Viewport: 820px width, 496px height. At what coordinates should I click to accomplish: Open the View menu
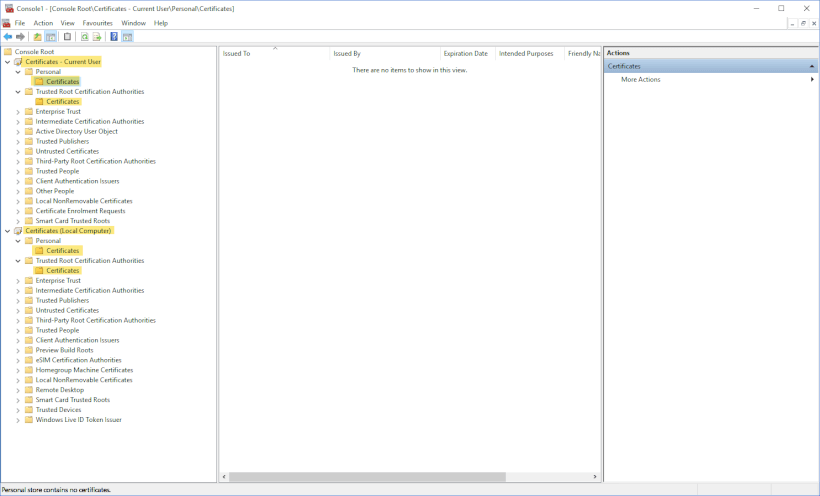[67, 23]
